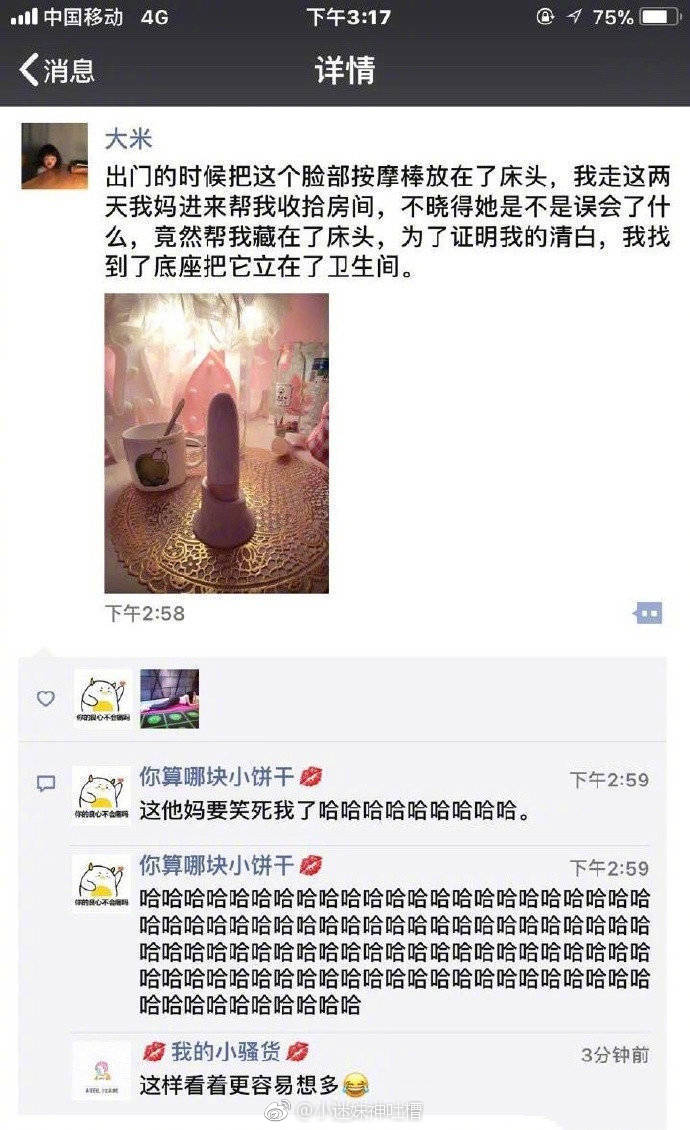Tap the signal strength bars icon

click(24, 17)
